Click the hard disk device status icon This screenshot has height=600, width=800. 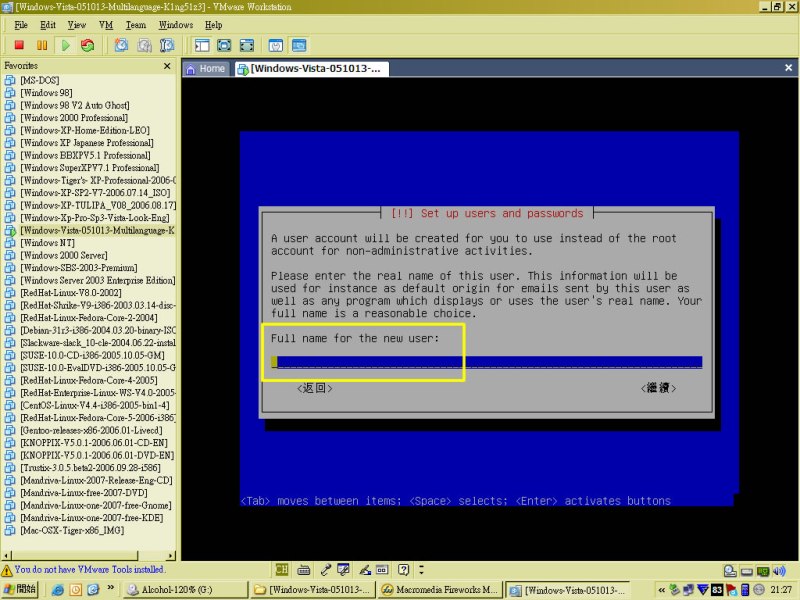pos(747,571)
